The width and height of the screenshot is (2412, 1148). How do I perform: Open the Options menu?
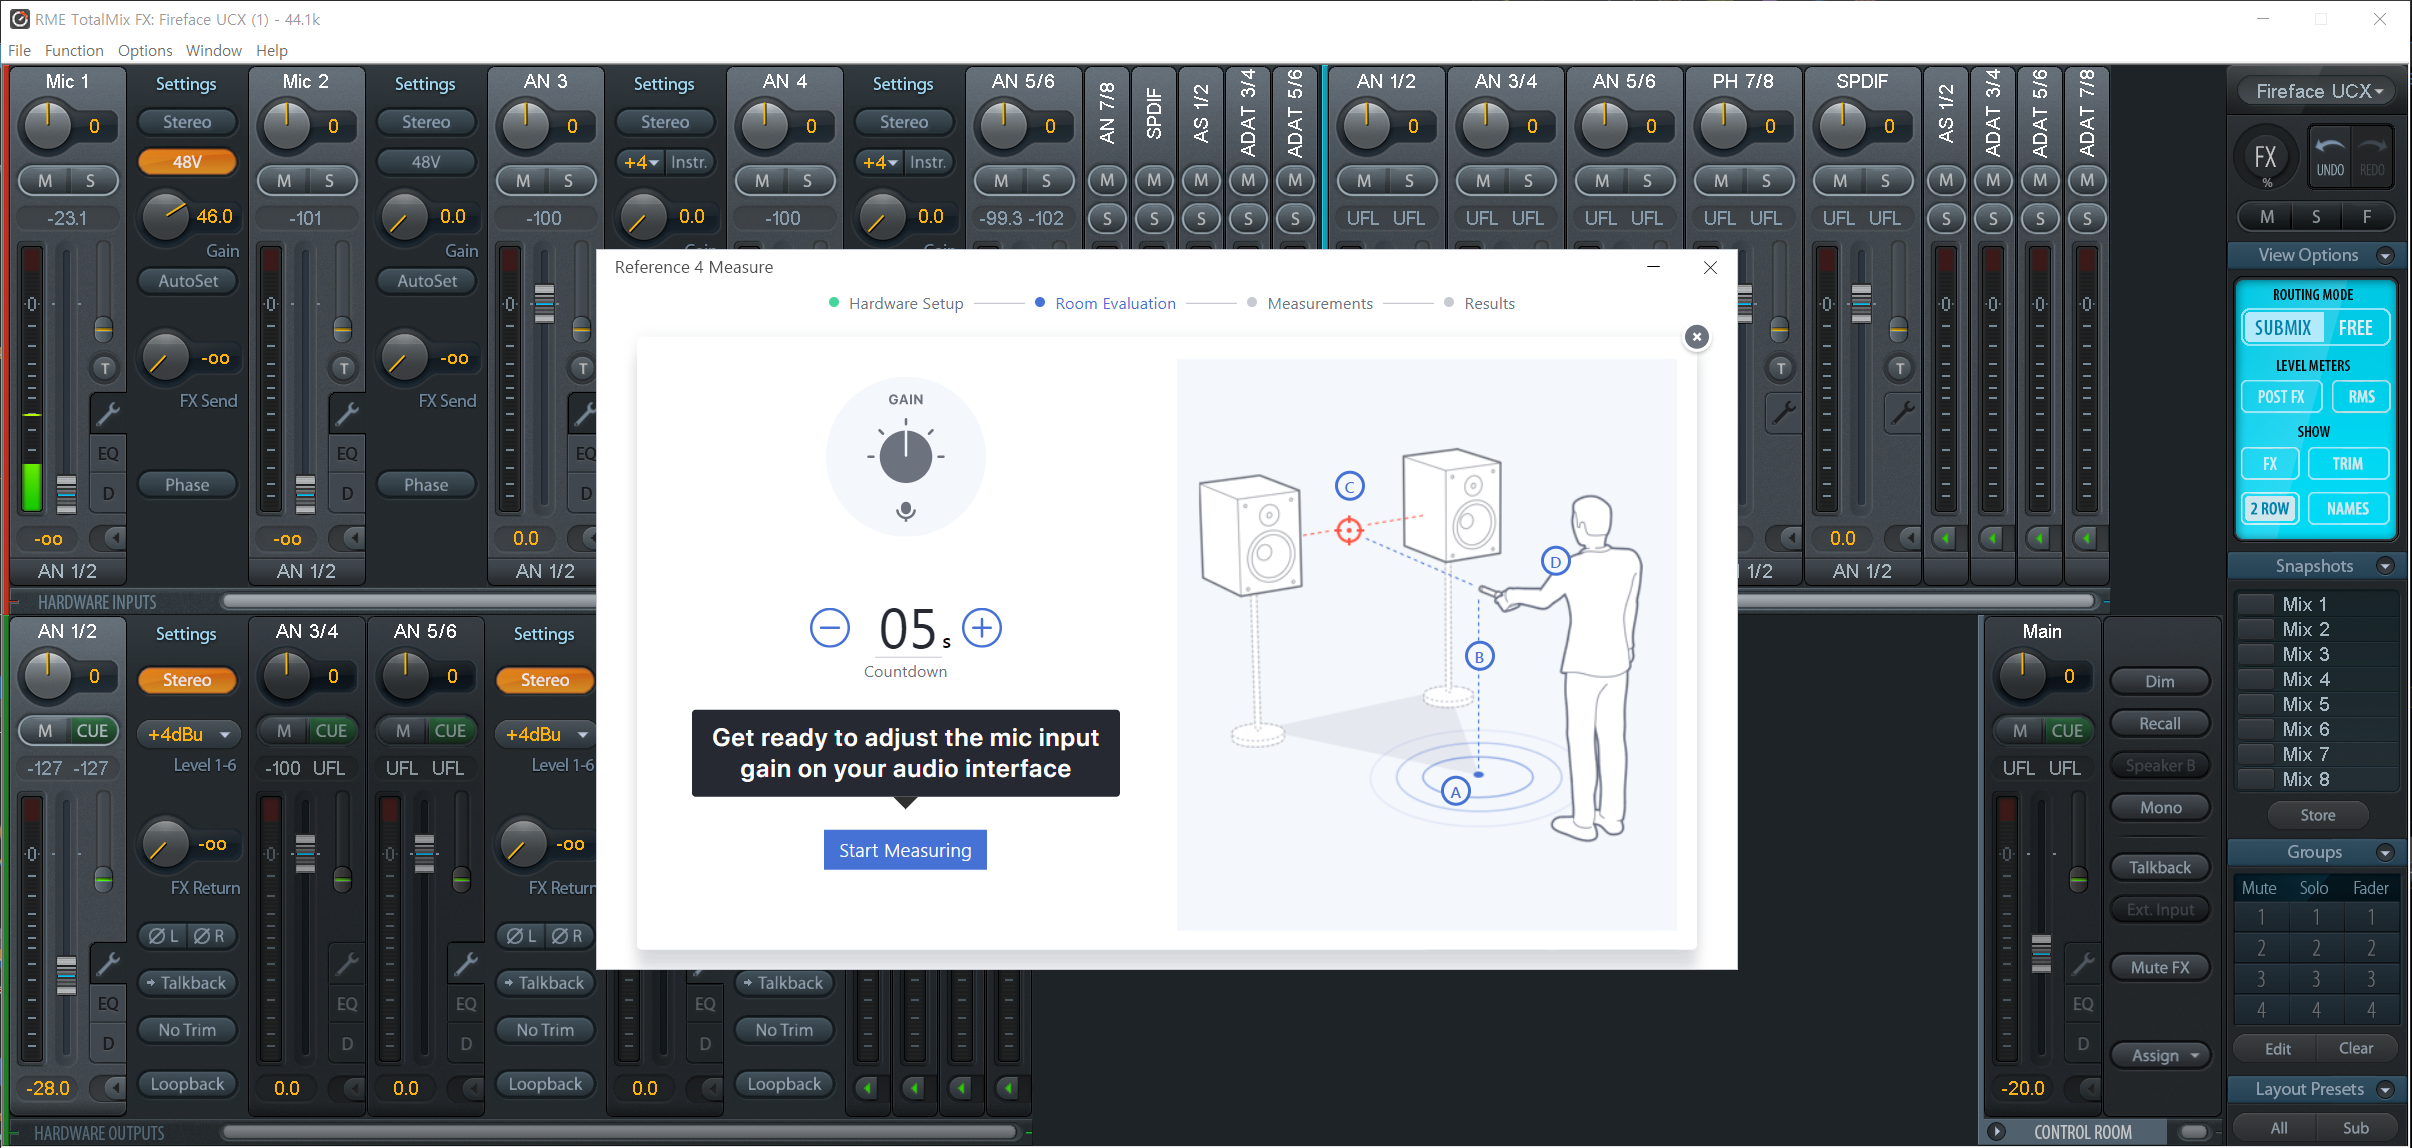(145, 50)
